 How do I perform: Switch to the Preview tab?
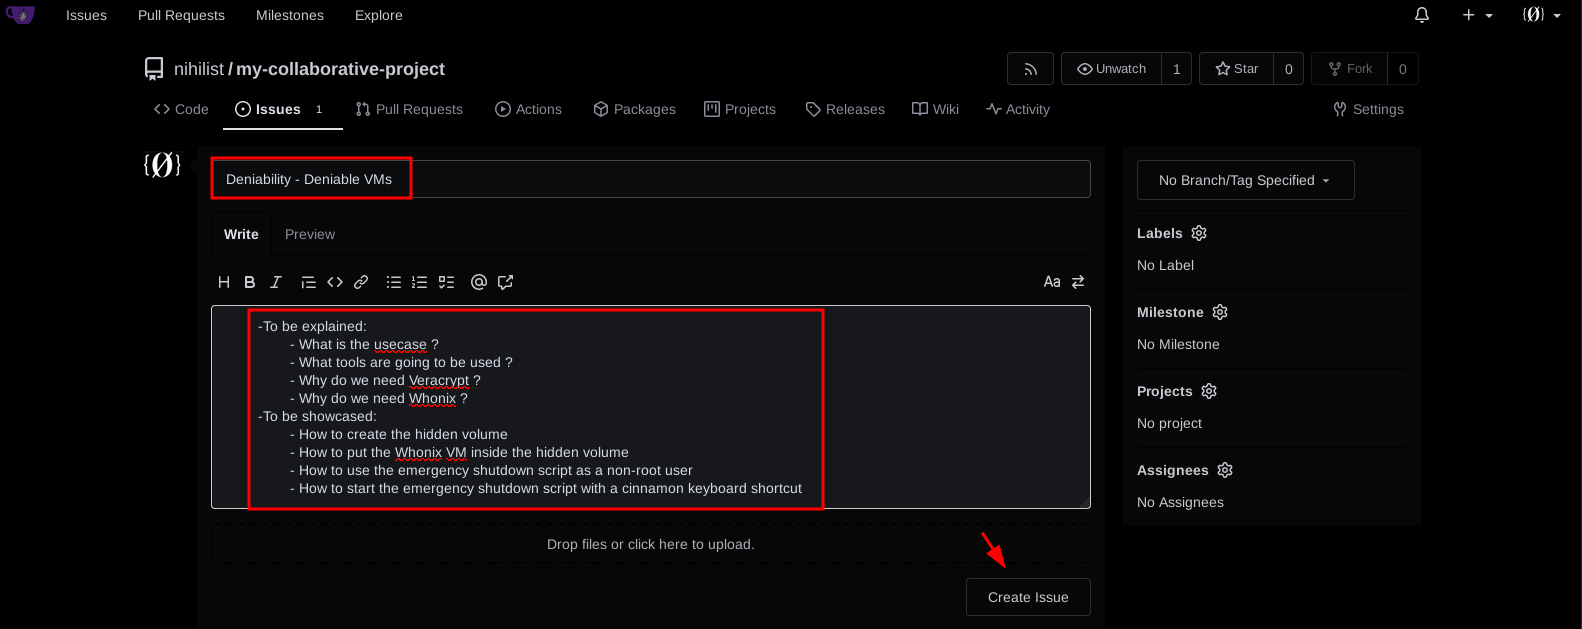pyautogui.click(x=310, y=234)
